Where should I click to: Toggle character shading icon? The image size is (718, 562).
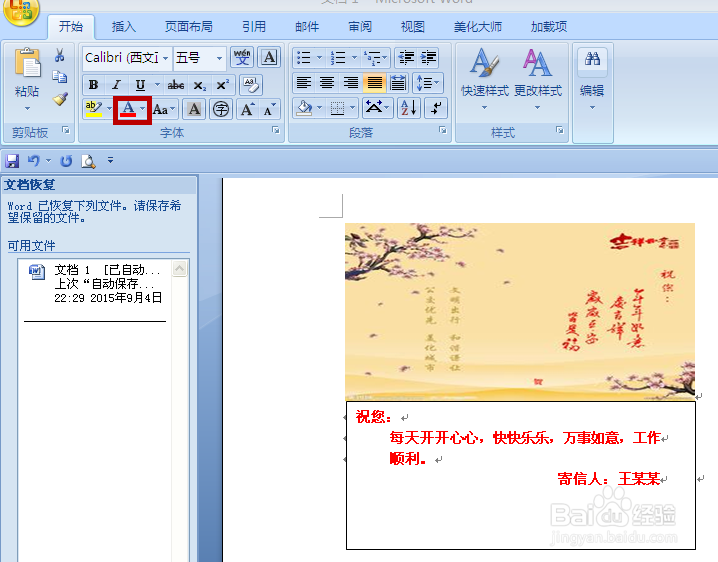tap(194, 109)
